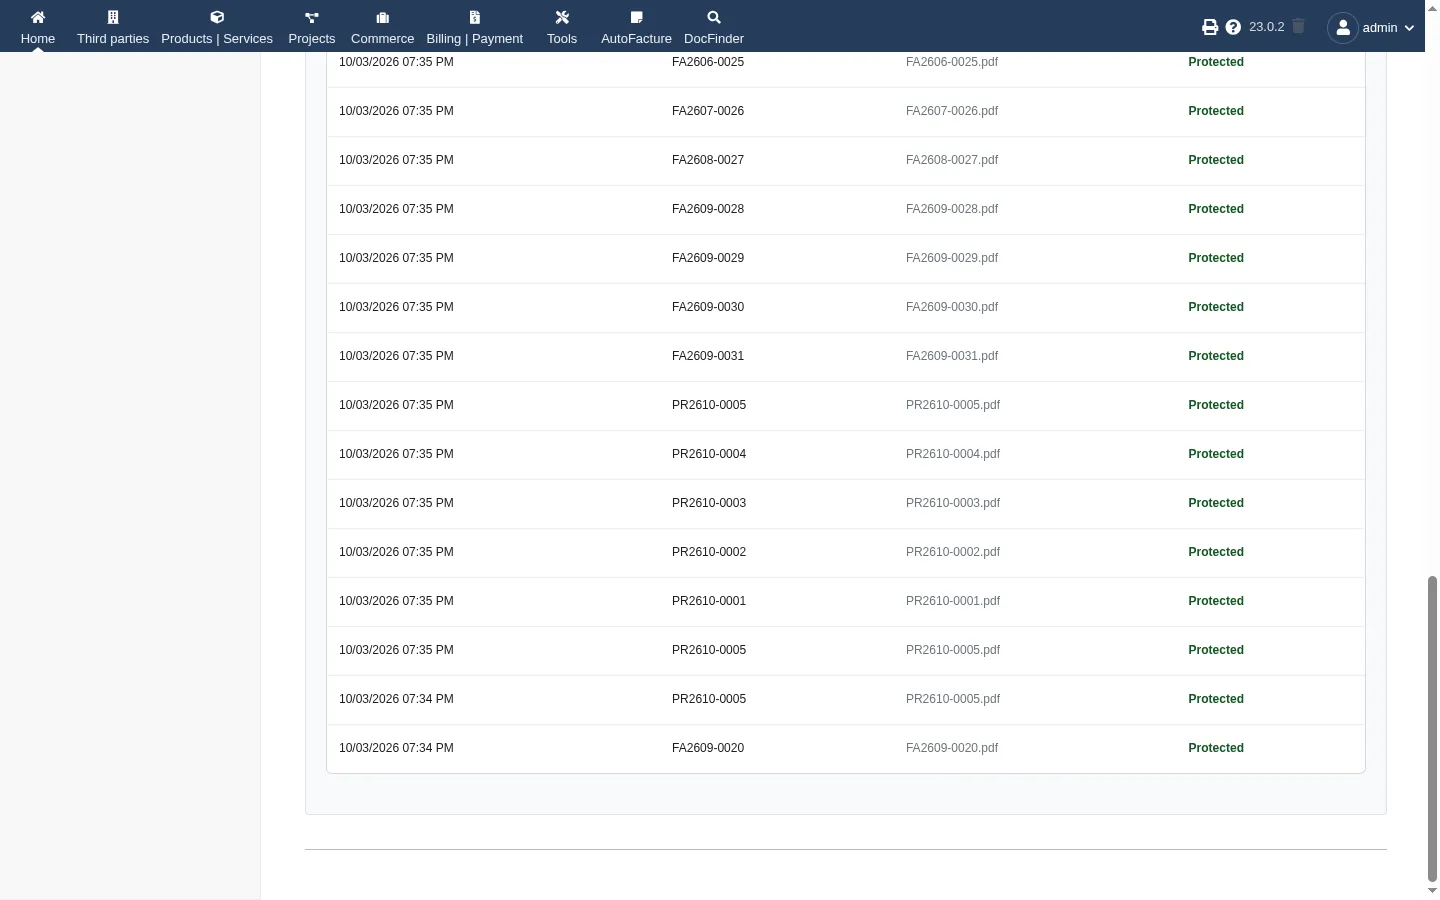This screenshot has width=1440, height=900.
Task: Open the Products | Services menu
Action: 217,27
